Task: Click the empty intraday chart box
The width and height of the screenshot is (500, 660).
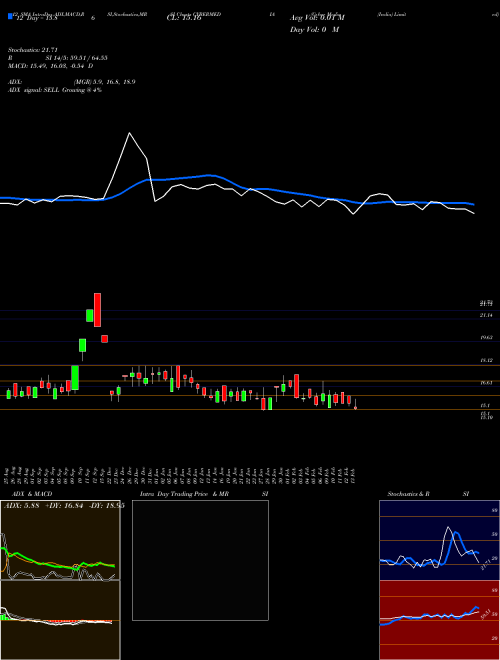Action: click(x=200, y=560)
